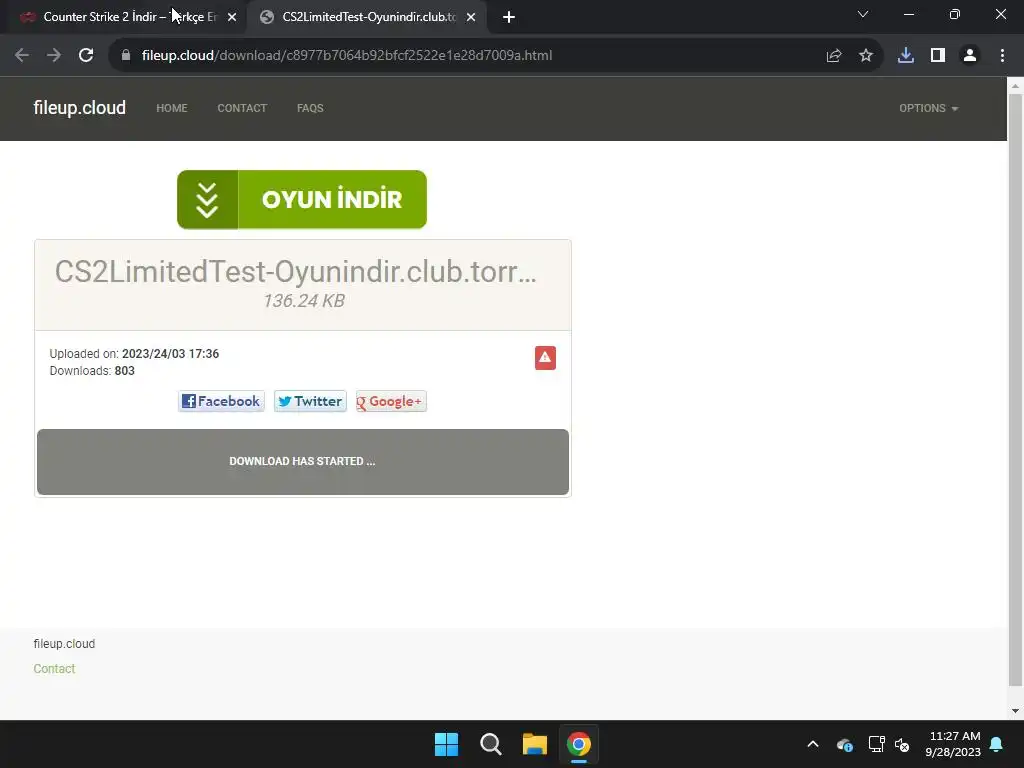Open File Explorer from taskbar
This screenshot has width=1024, height=768.
(x=535, y=744)
